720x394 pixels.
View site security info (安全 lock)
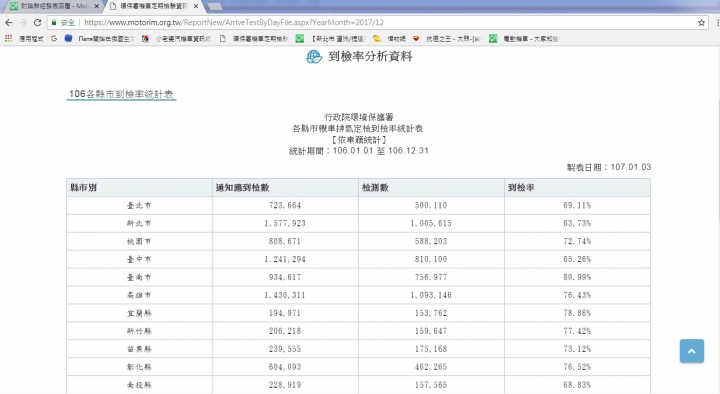click(x=63, y=23)
